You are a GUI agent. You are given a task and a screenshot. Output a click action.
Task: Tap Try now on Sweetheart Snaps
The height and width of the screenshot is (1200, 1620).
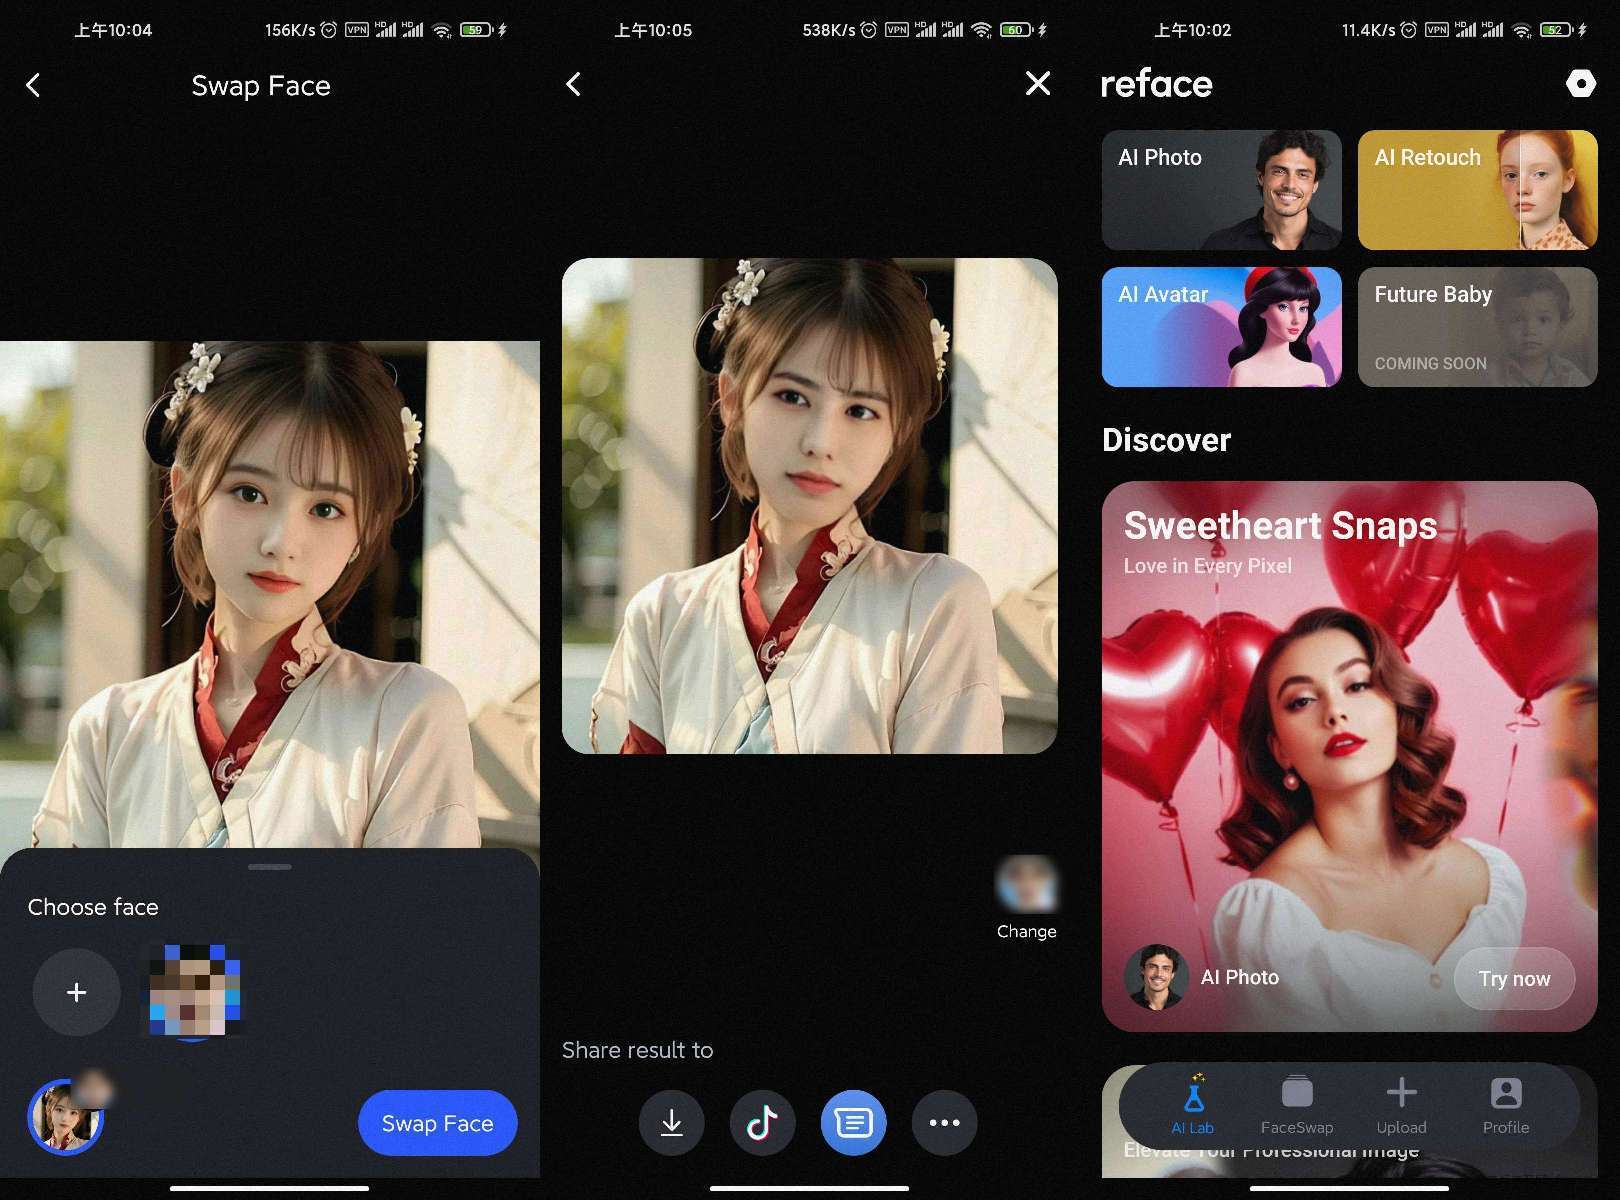pos(1514,978)
